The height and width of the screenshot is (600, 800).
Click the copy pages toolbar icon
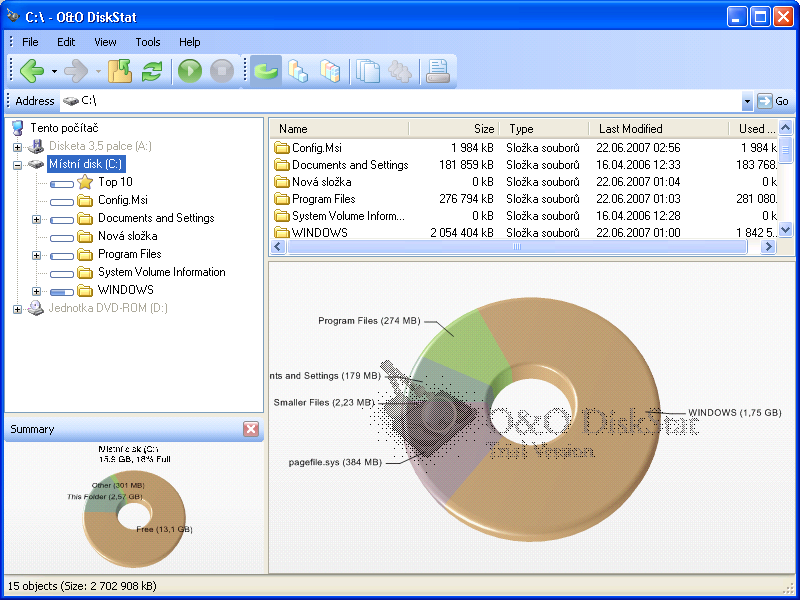[x=368, y=71]
